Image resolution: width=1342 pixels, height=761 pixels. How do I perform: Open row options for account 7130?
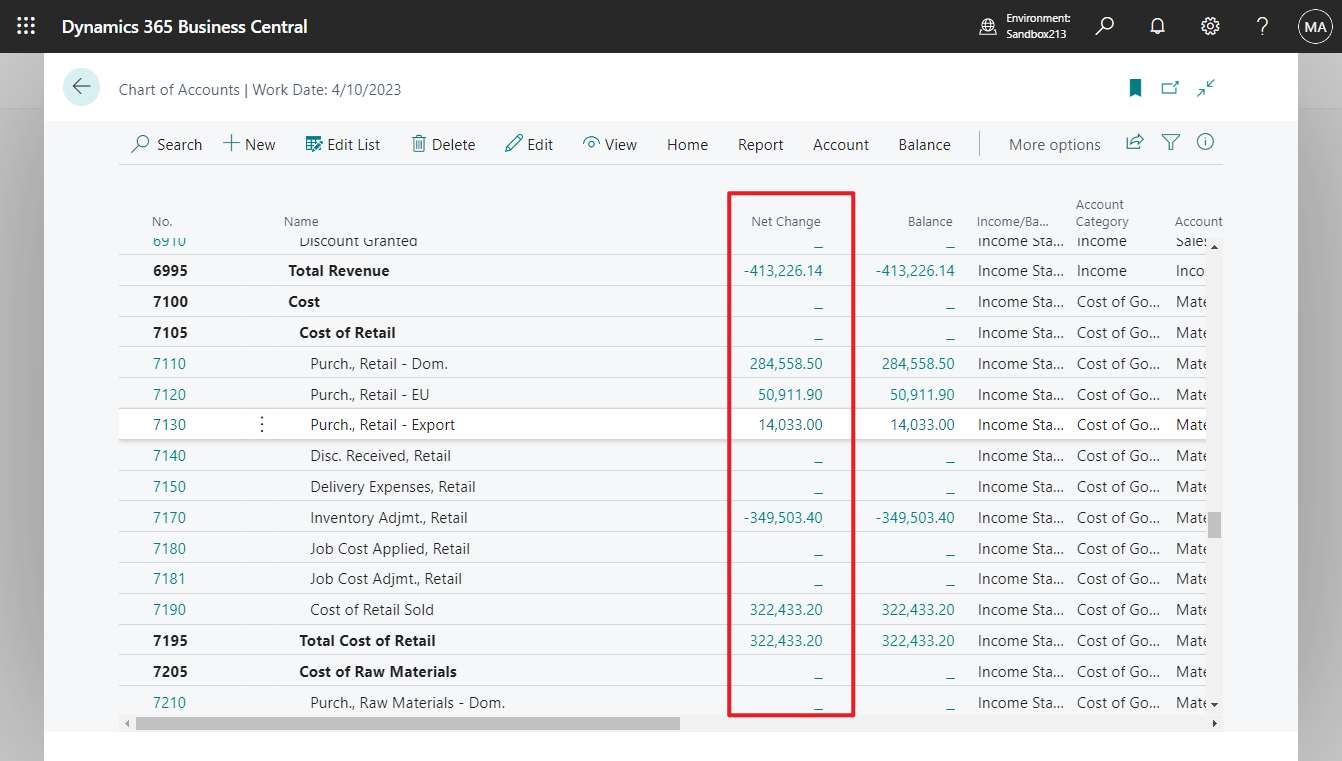pyautogui.click(x=261, y=424)
